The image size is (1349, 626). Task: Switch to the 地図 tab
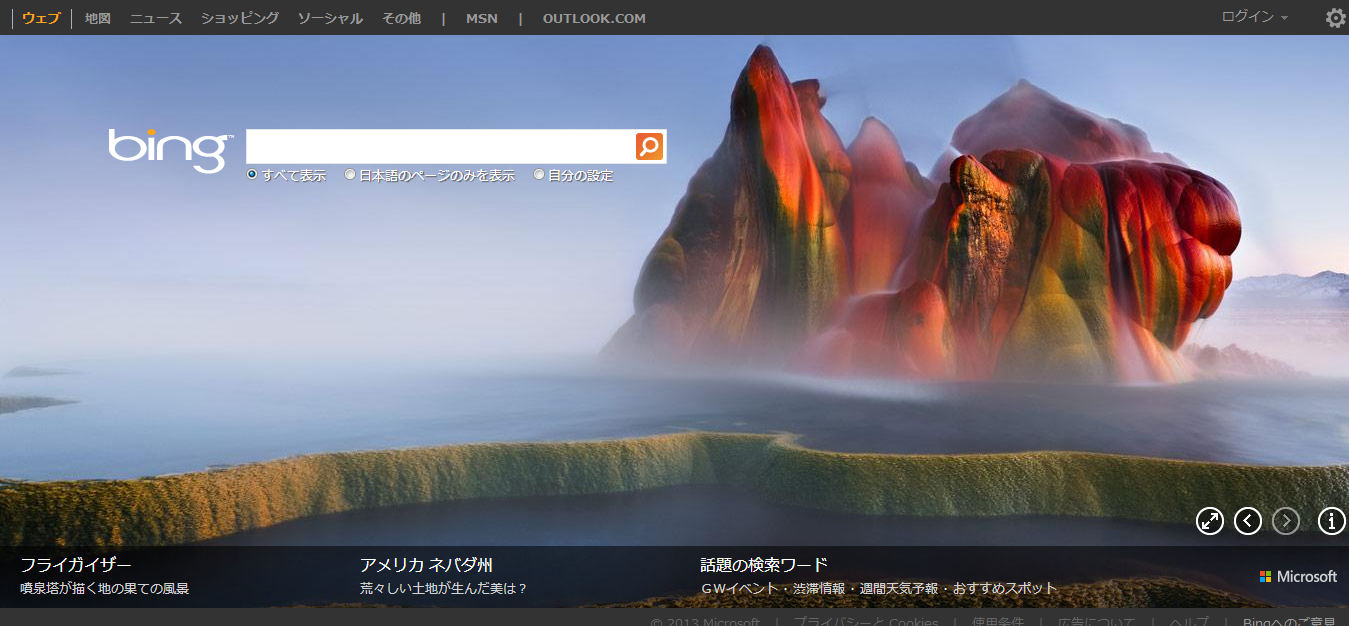tap(98, 18)
